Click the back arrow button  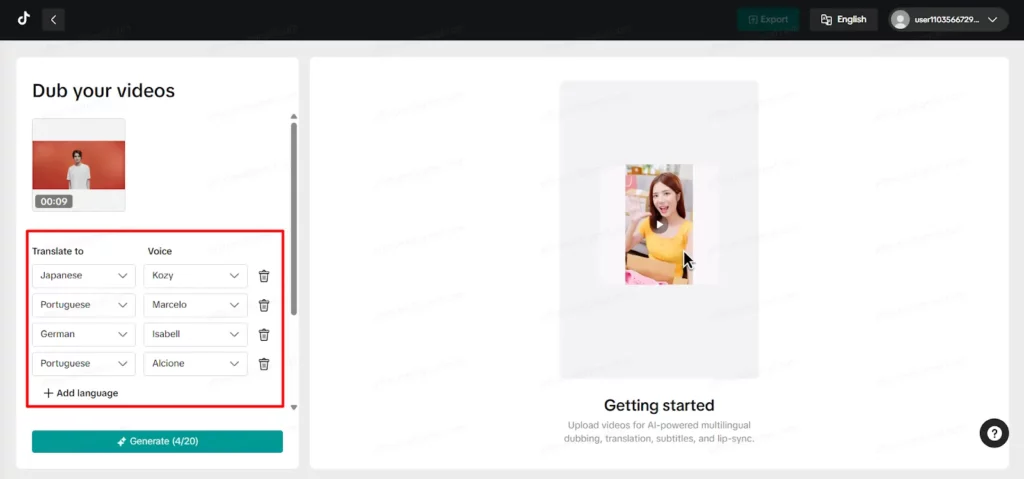(53, 19)
